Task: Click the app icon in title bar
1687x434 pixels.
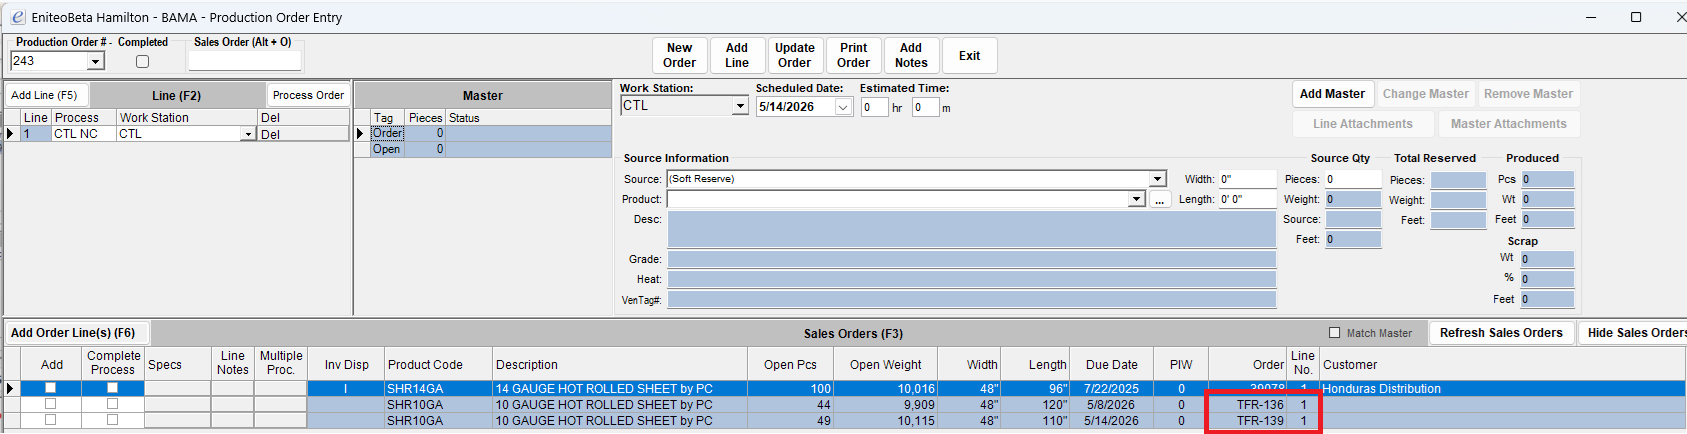Action: [x=17, y=17]
